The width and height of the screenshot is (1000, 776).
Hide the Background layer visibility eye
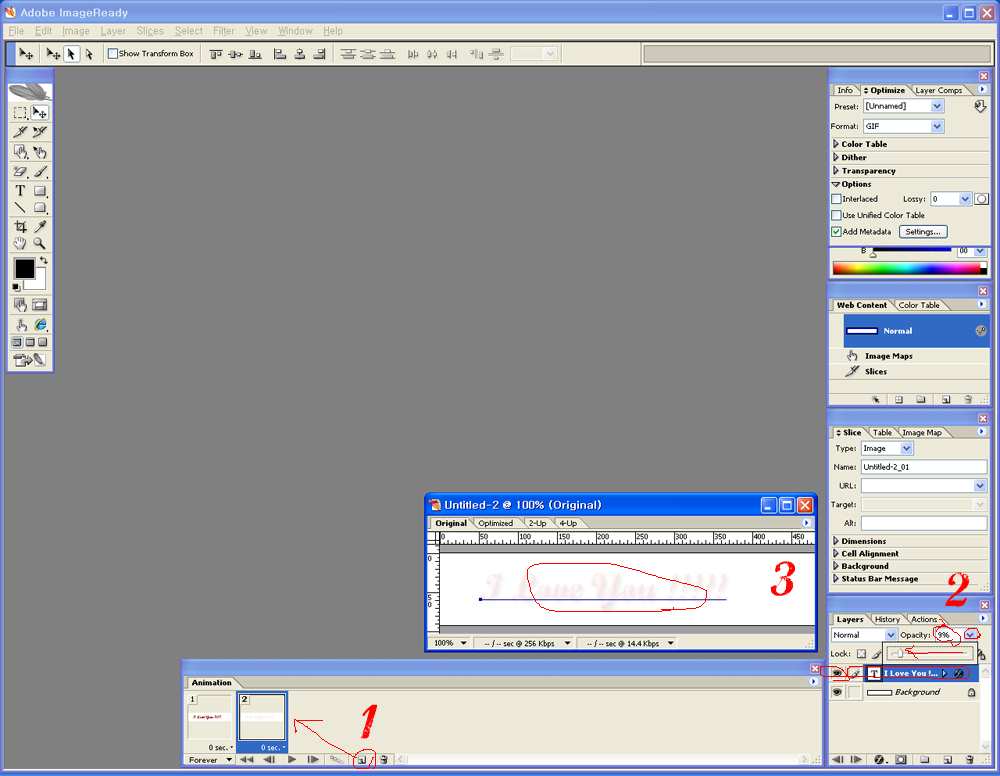pyautogui.click(x=837, y=692)
